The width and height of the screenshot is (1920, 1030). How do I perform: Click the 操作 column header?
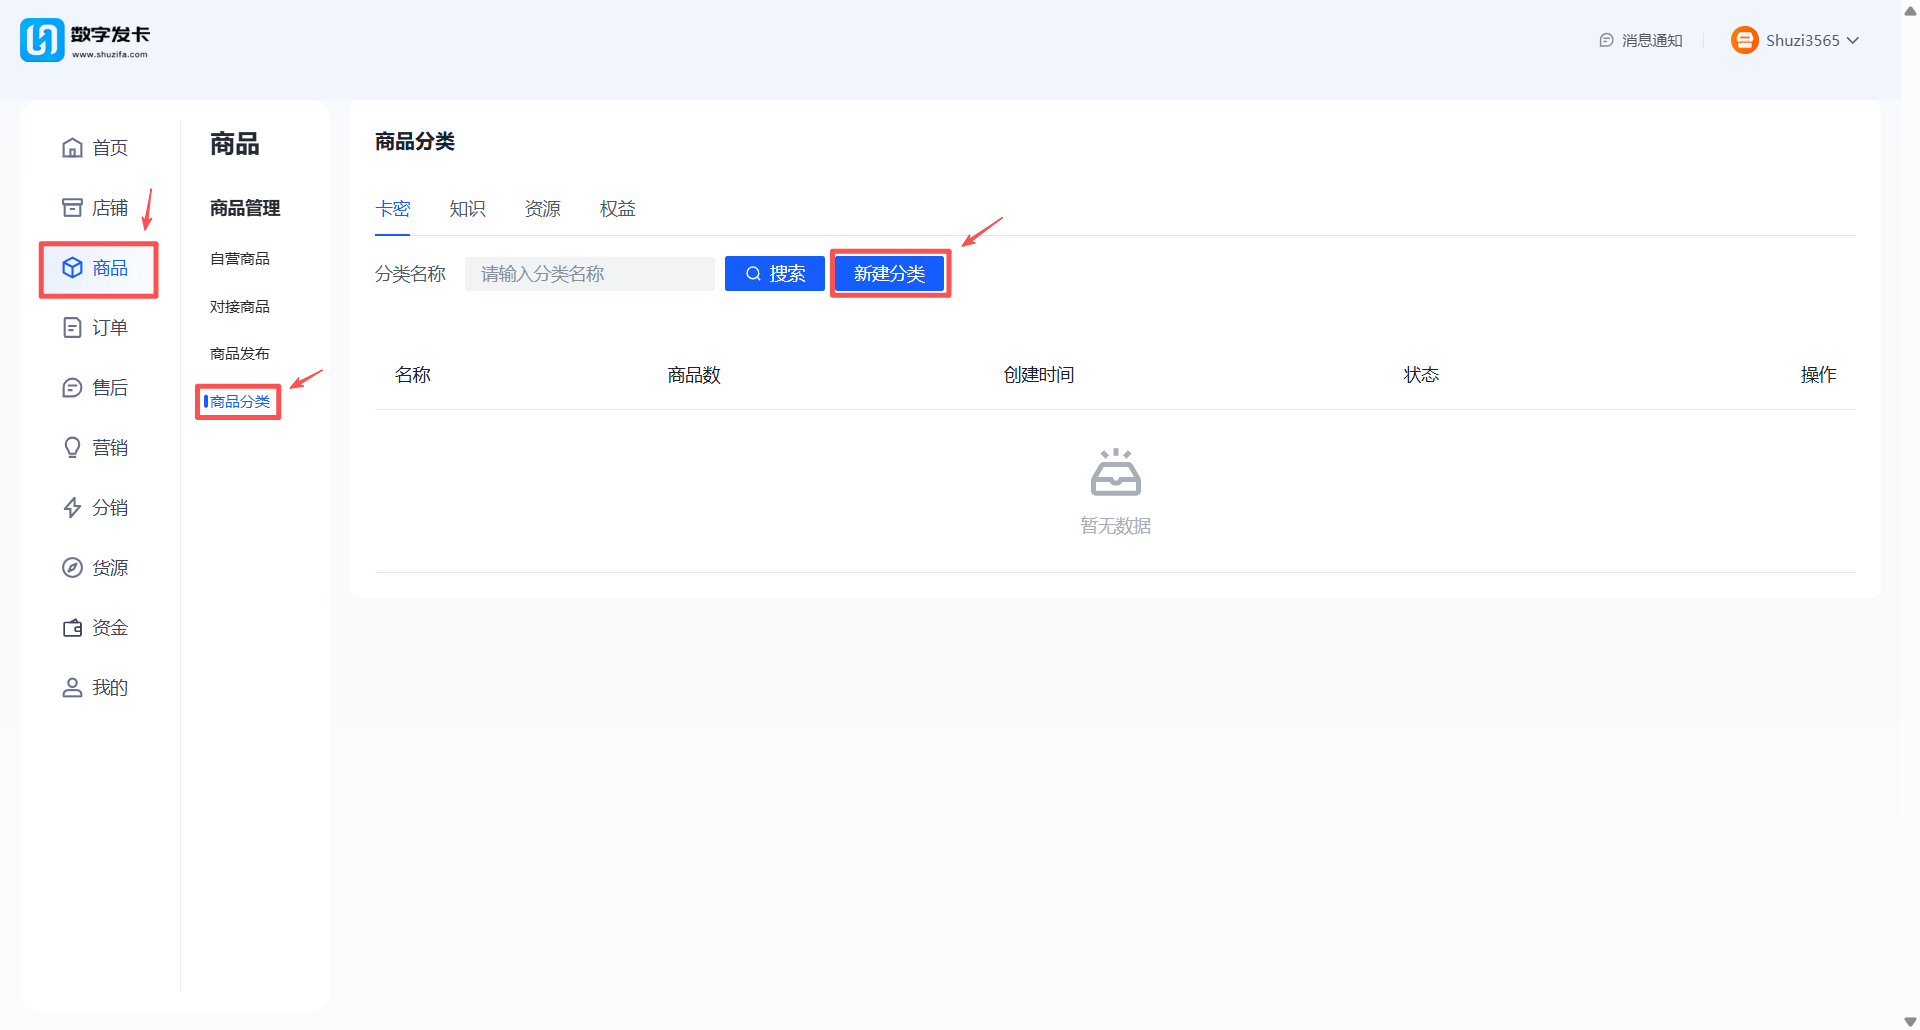tap(1818, 375)
